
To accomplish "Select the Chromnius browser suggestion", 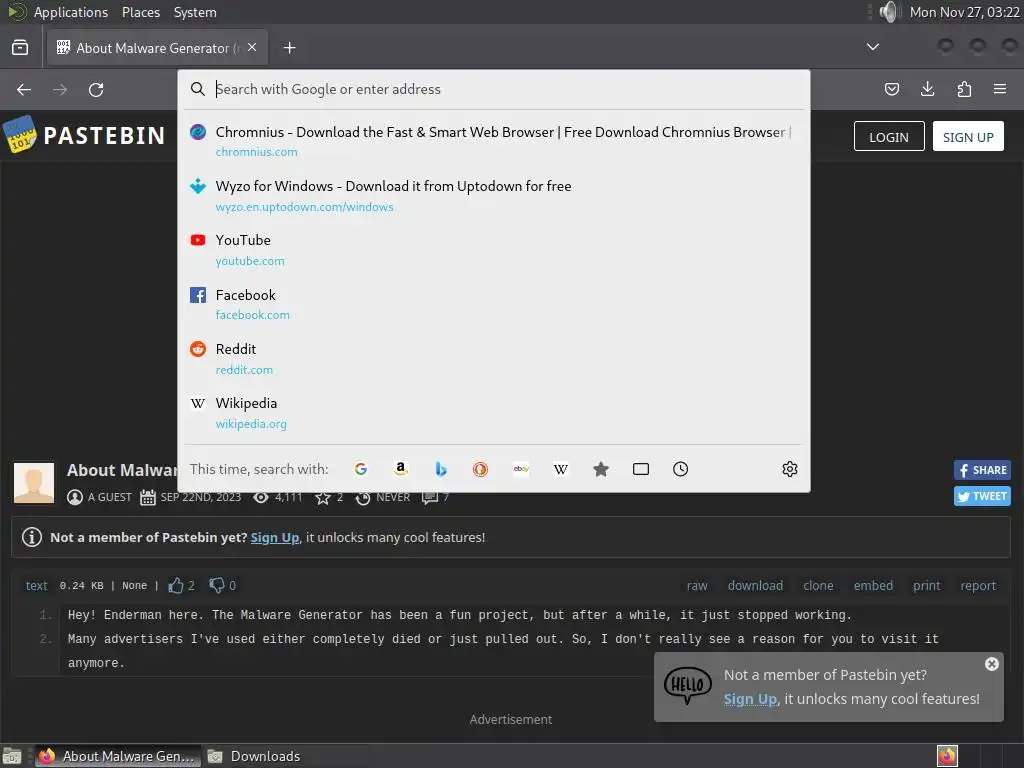I will coord(494,141).
